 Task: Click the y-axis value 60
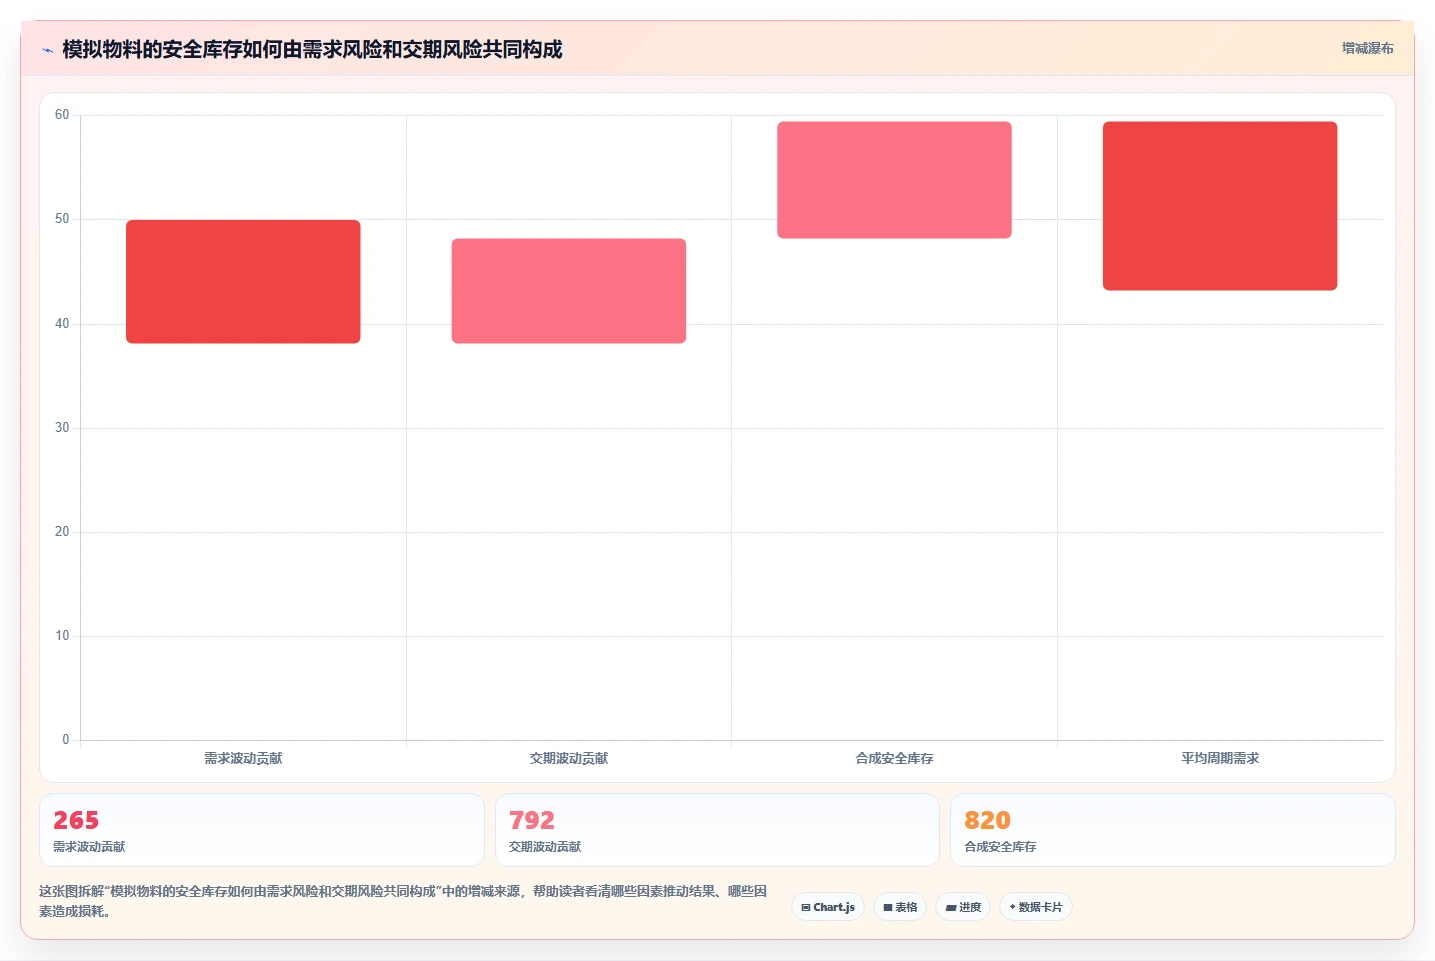coord(62,115)
